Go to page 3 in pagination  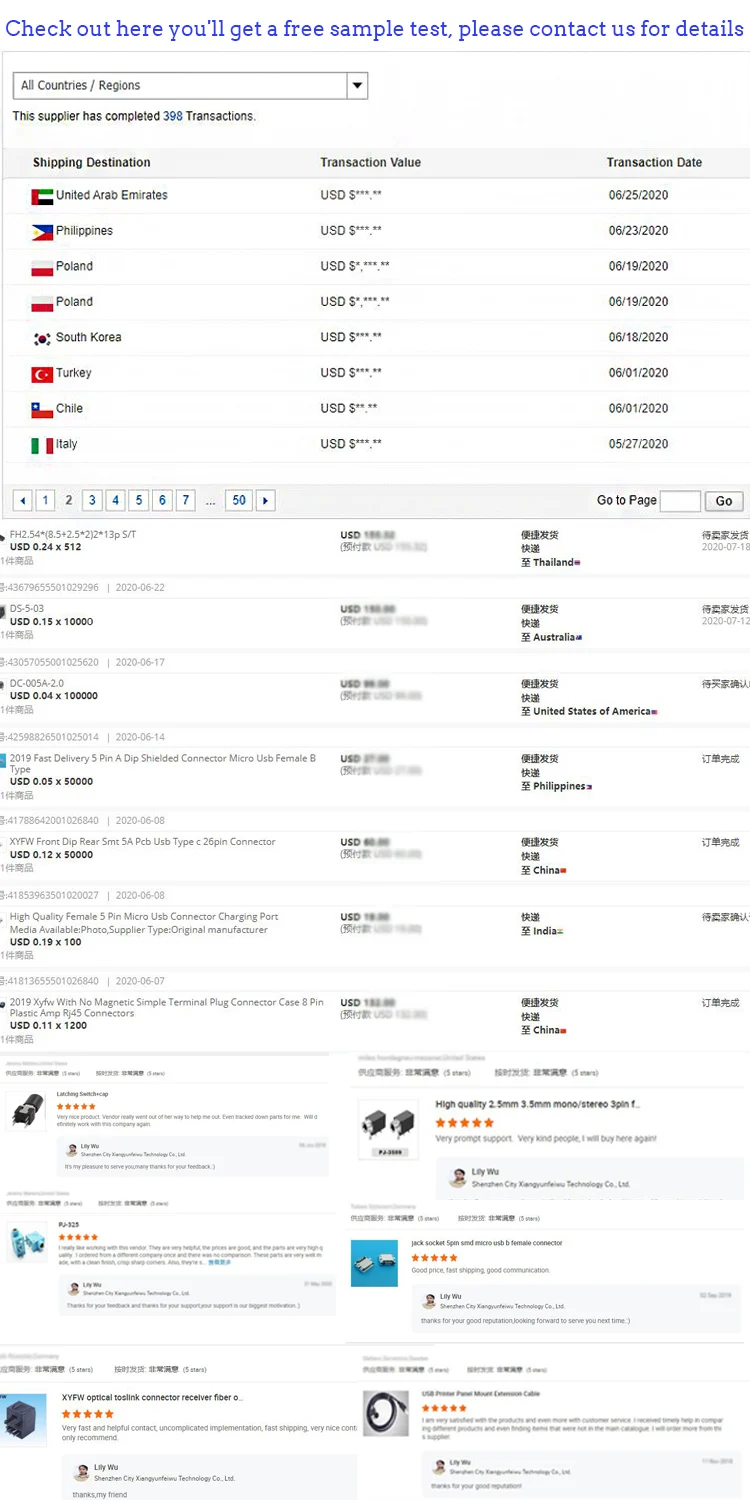coord(92,500)
